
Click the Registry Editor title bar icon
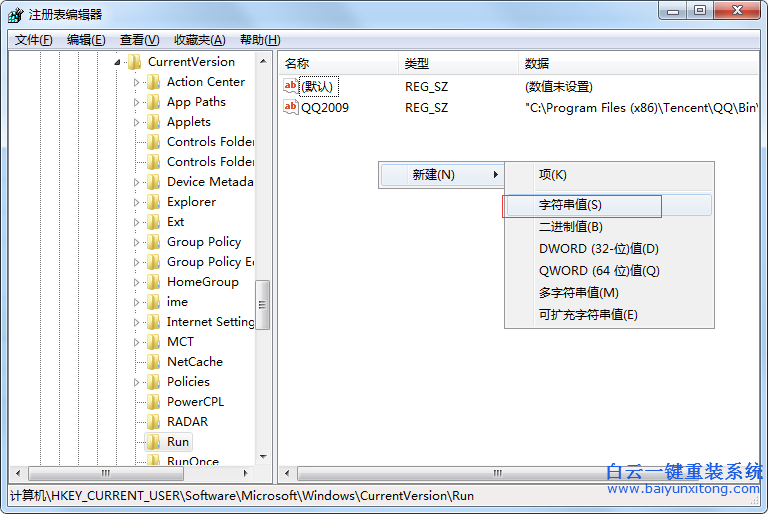pos(16,15)
